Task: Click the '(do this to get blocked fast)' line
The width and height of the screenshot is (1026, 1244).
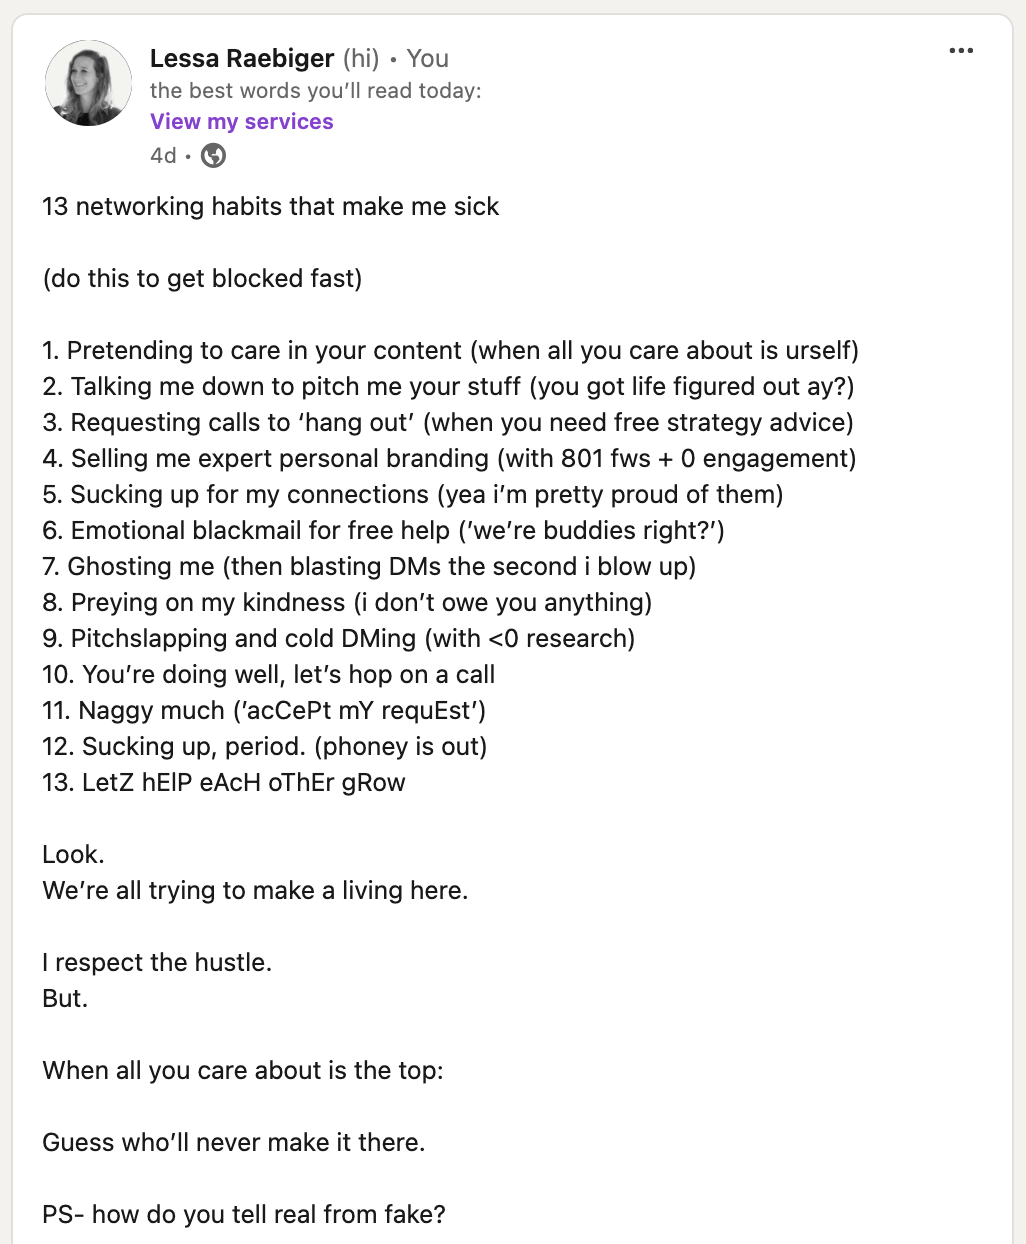Action: (202, 278)
